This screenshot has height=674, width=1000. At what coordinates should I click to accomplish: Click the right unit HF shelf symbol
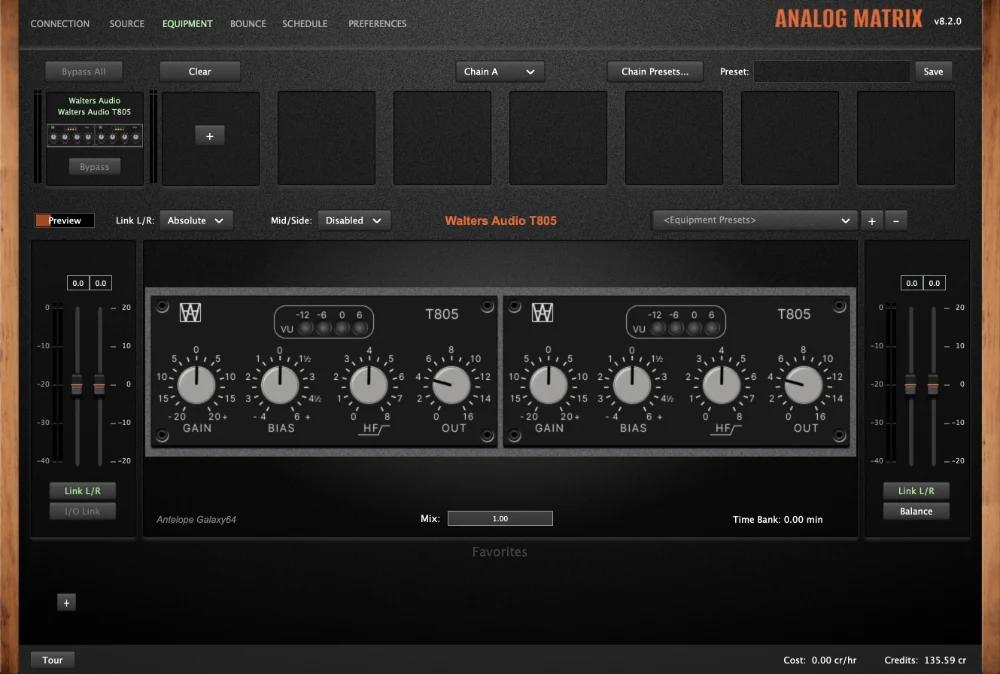point(726,429)
